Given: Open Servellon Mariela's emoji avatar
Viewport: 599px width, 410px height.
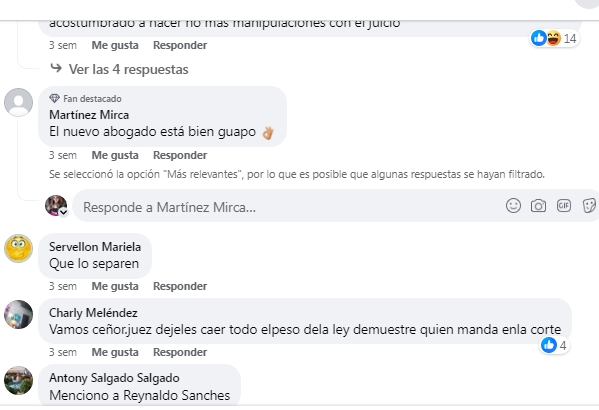Looking at the screenshot, I should coord(18,249).
